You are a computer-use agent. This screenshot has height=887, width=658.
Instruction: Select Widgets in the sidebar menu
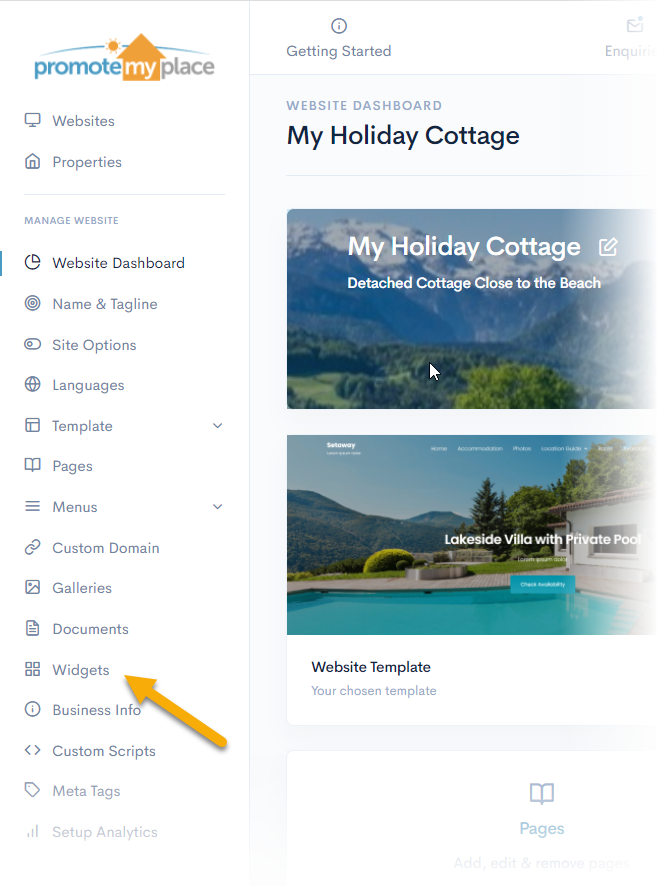coord(81,670)
